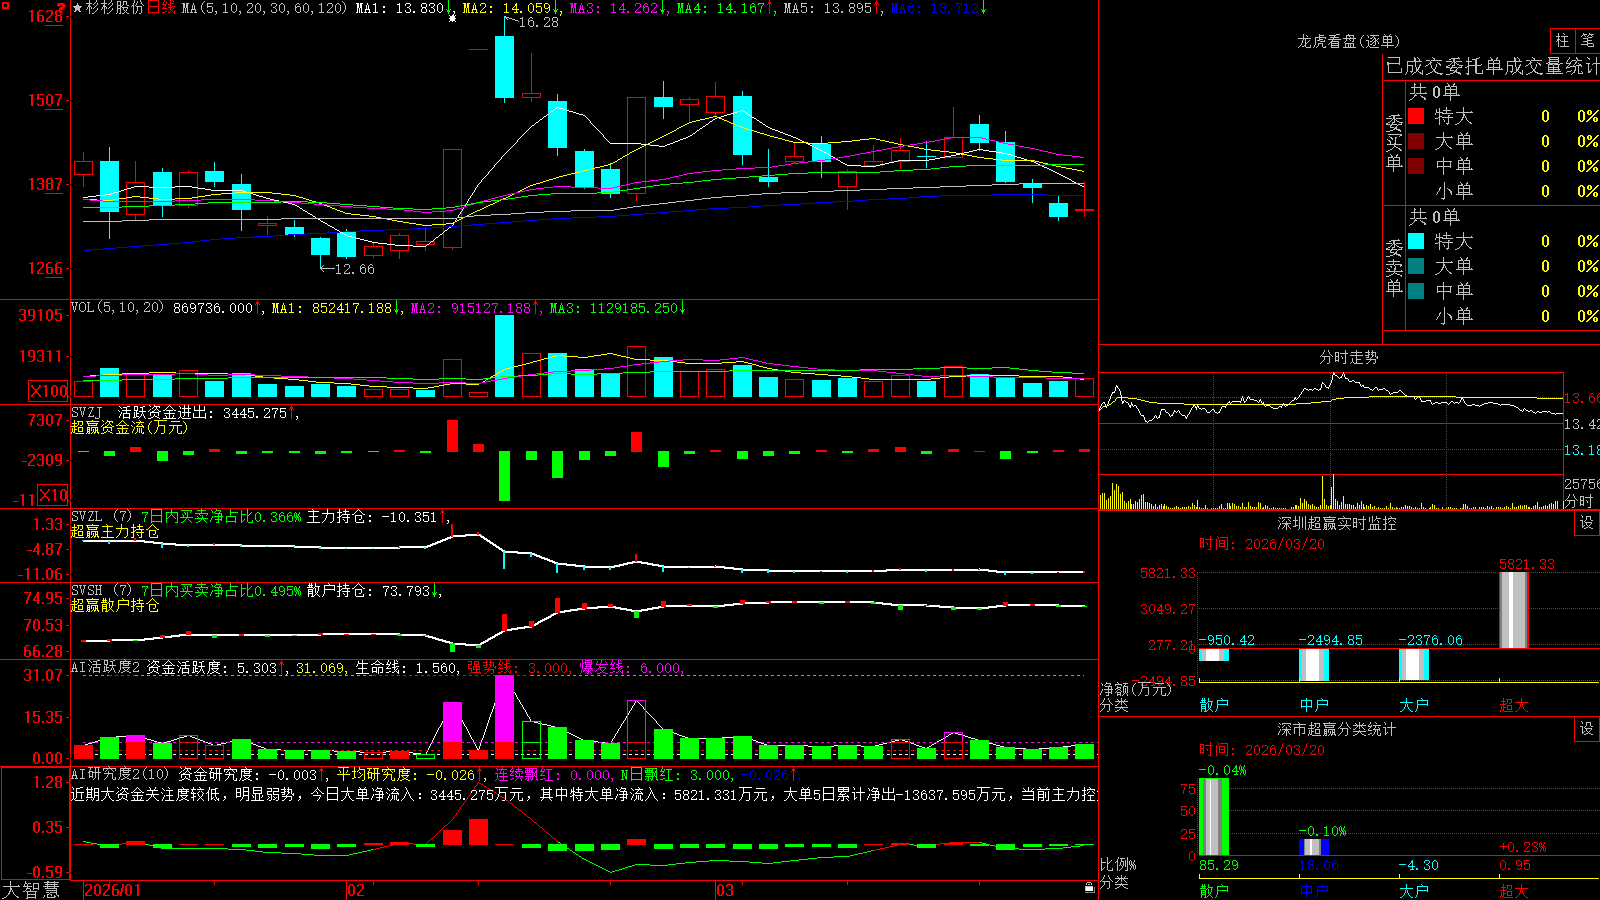Click the 超赢散户持仓 label
The width and height of the screenshot is (1600, 900).
point(115,605)
